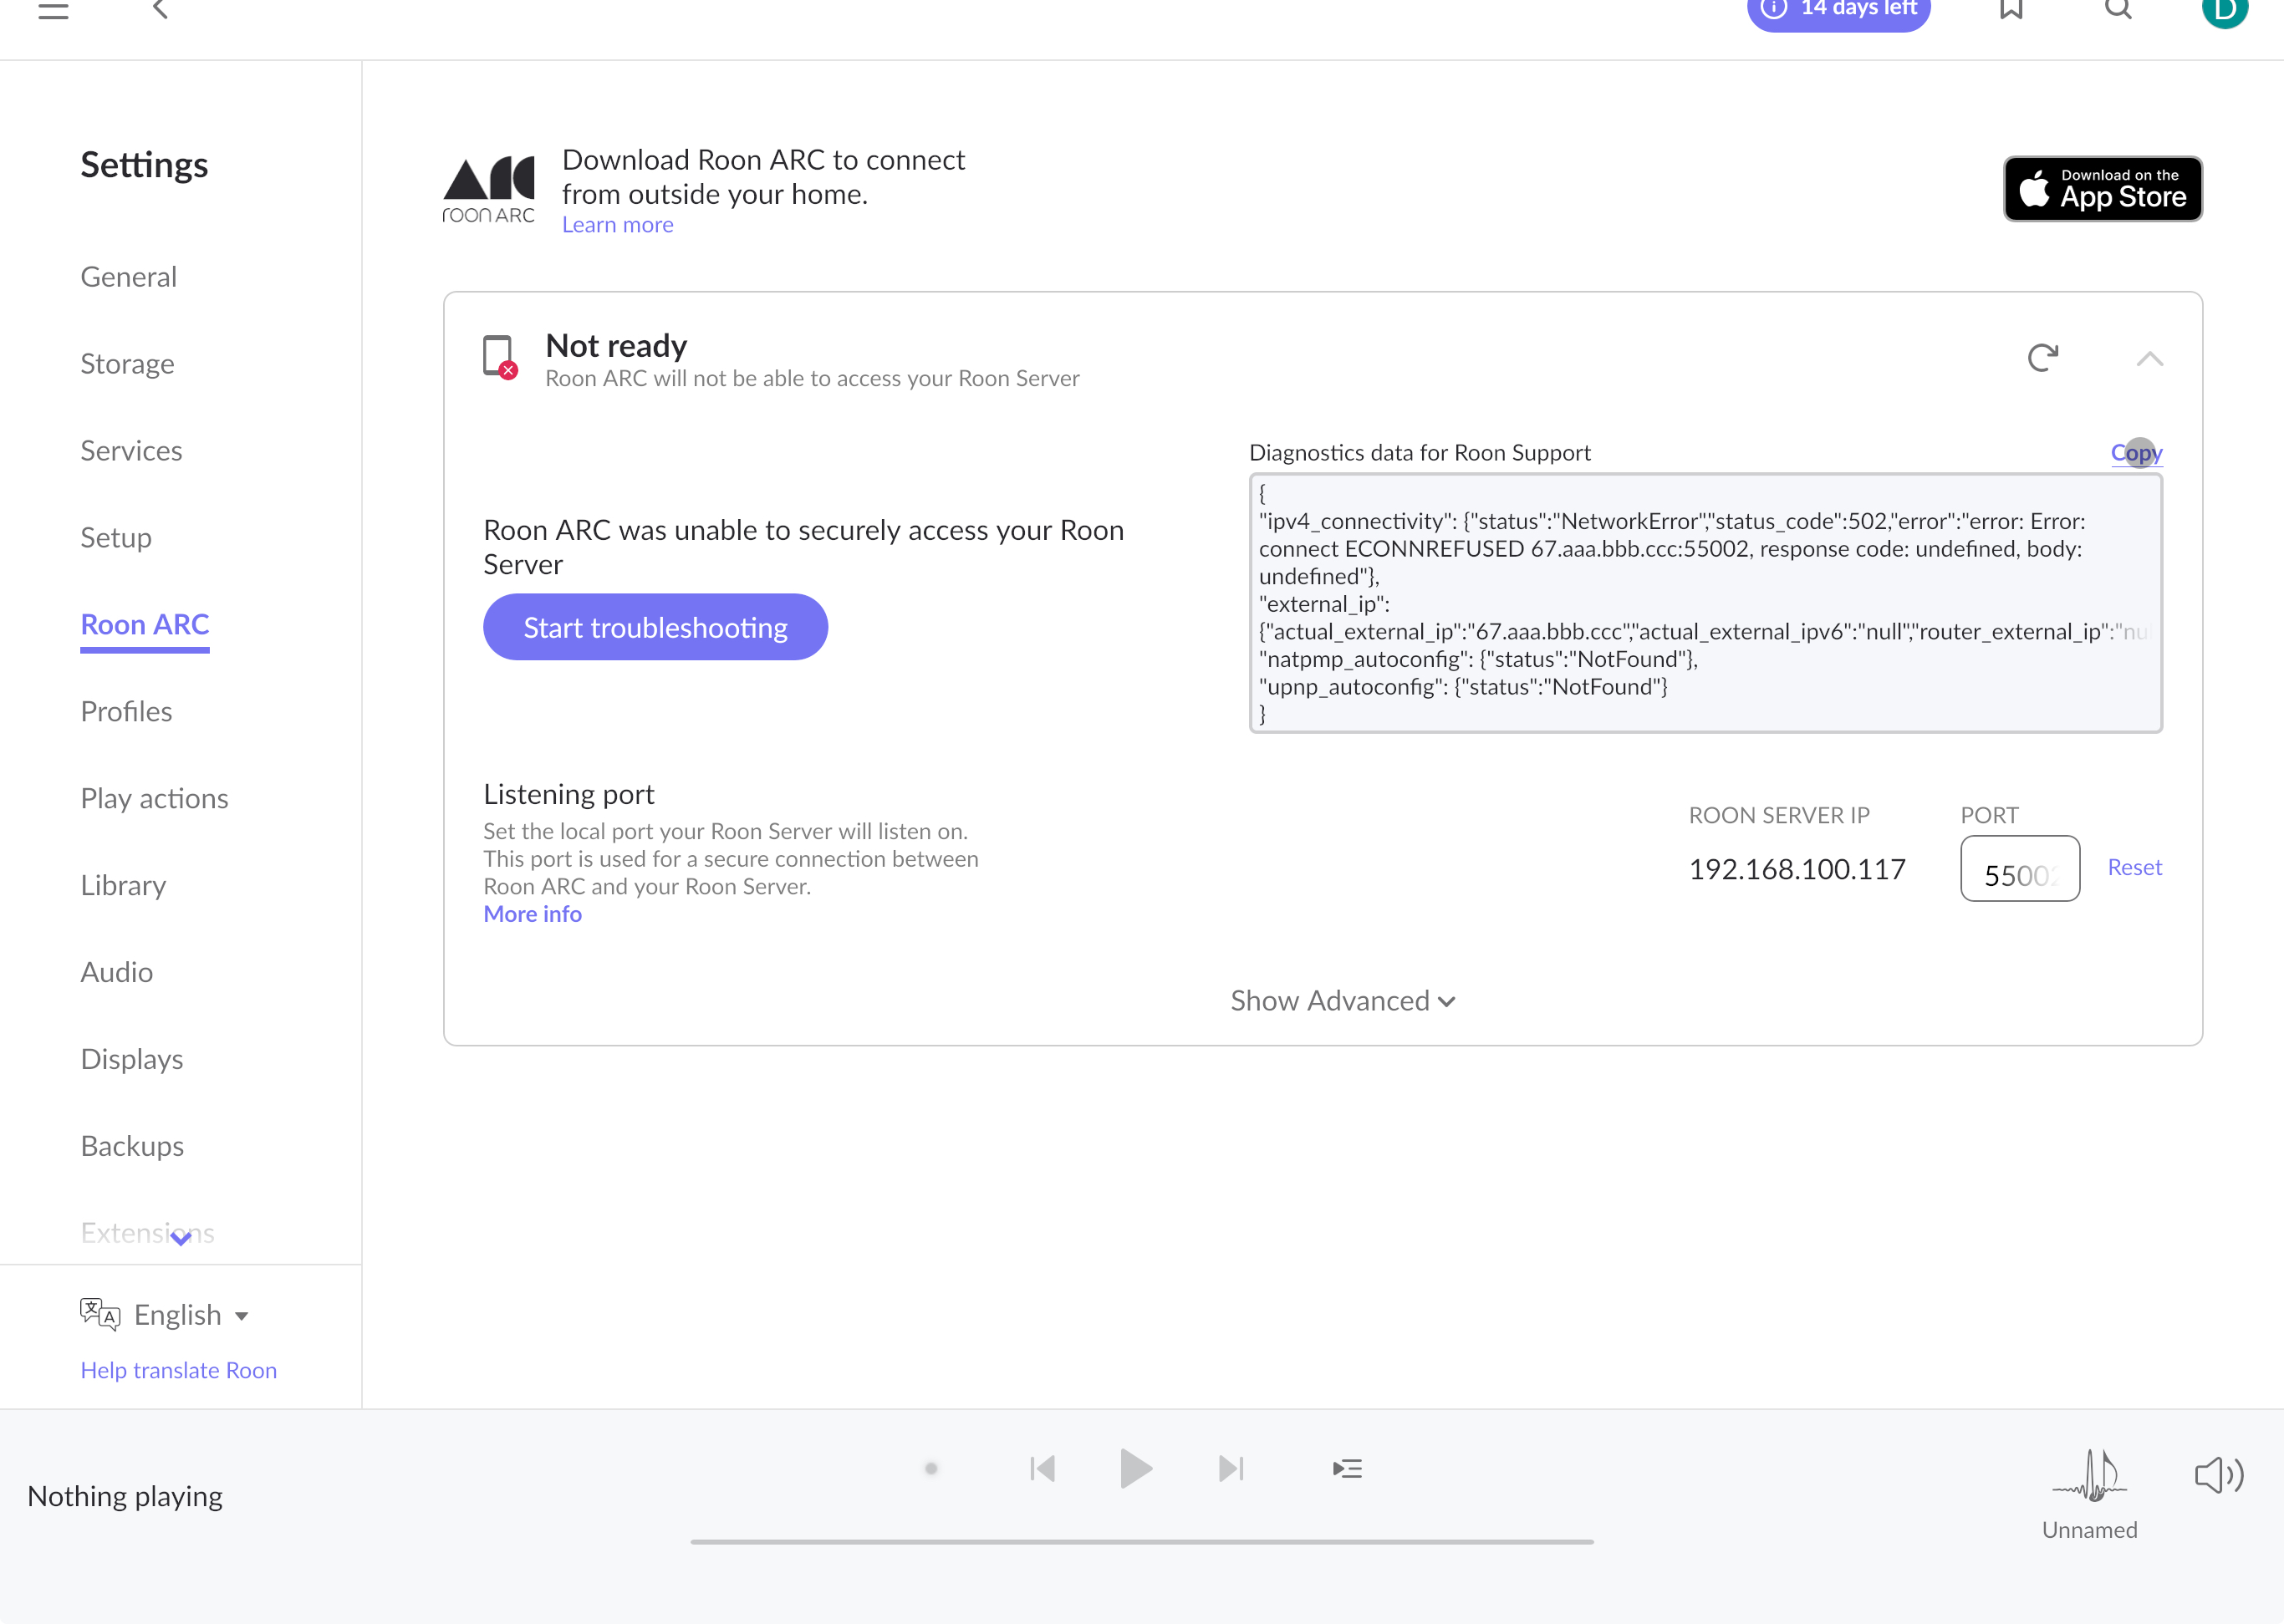
Task: Click Start troubleshooting button
Action: [655, 627]
